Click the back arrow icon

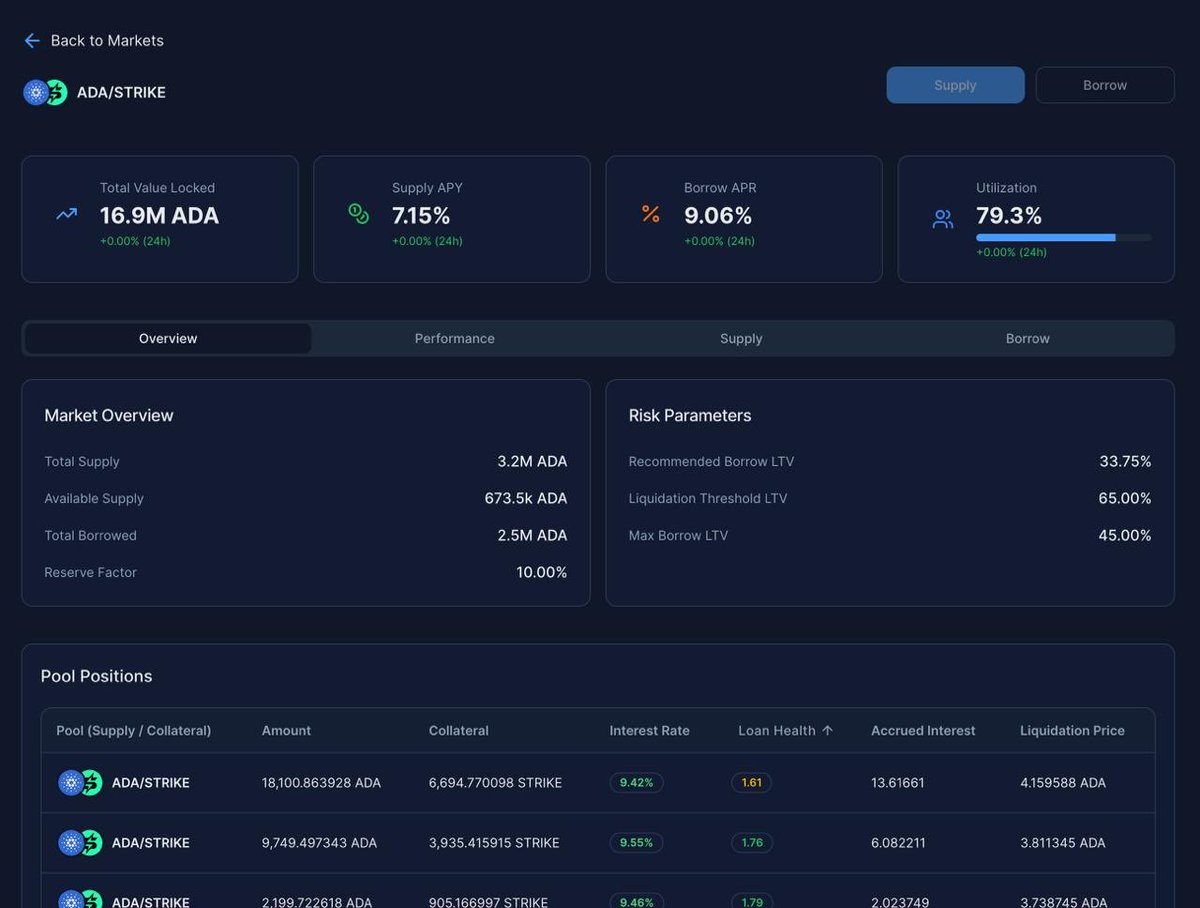[32, 41]
